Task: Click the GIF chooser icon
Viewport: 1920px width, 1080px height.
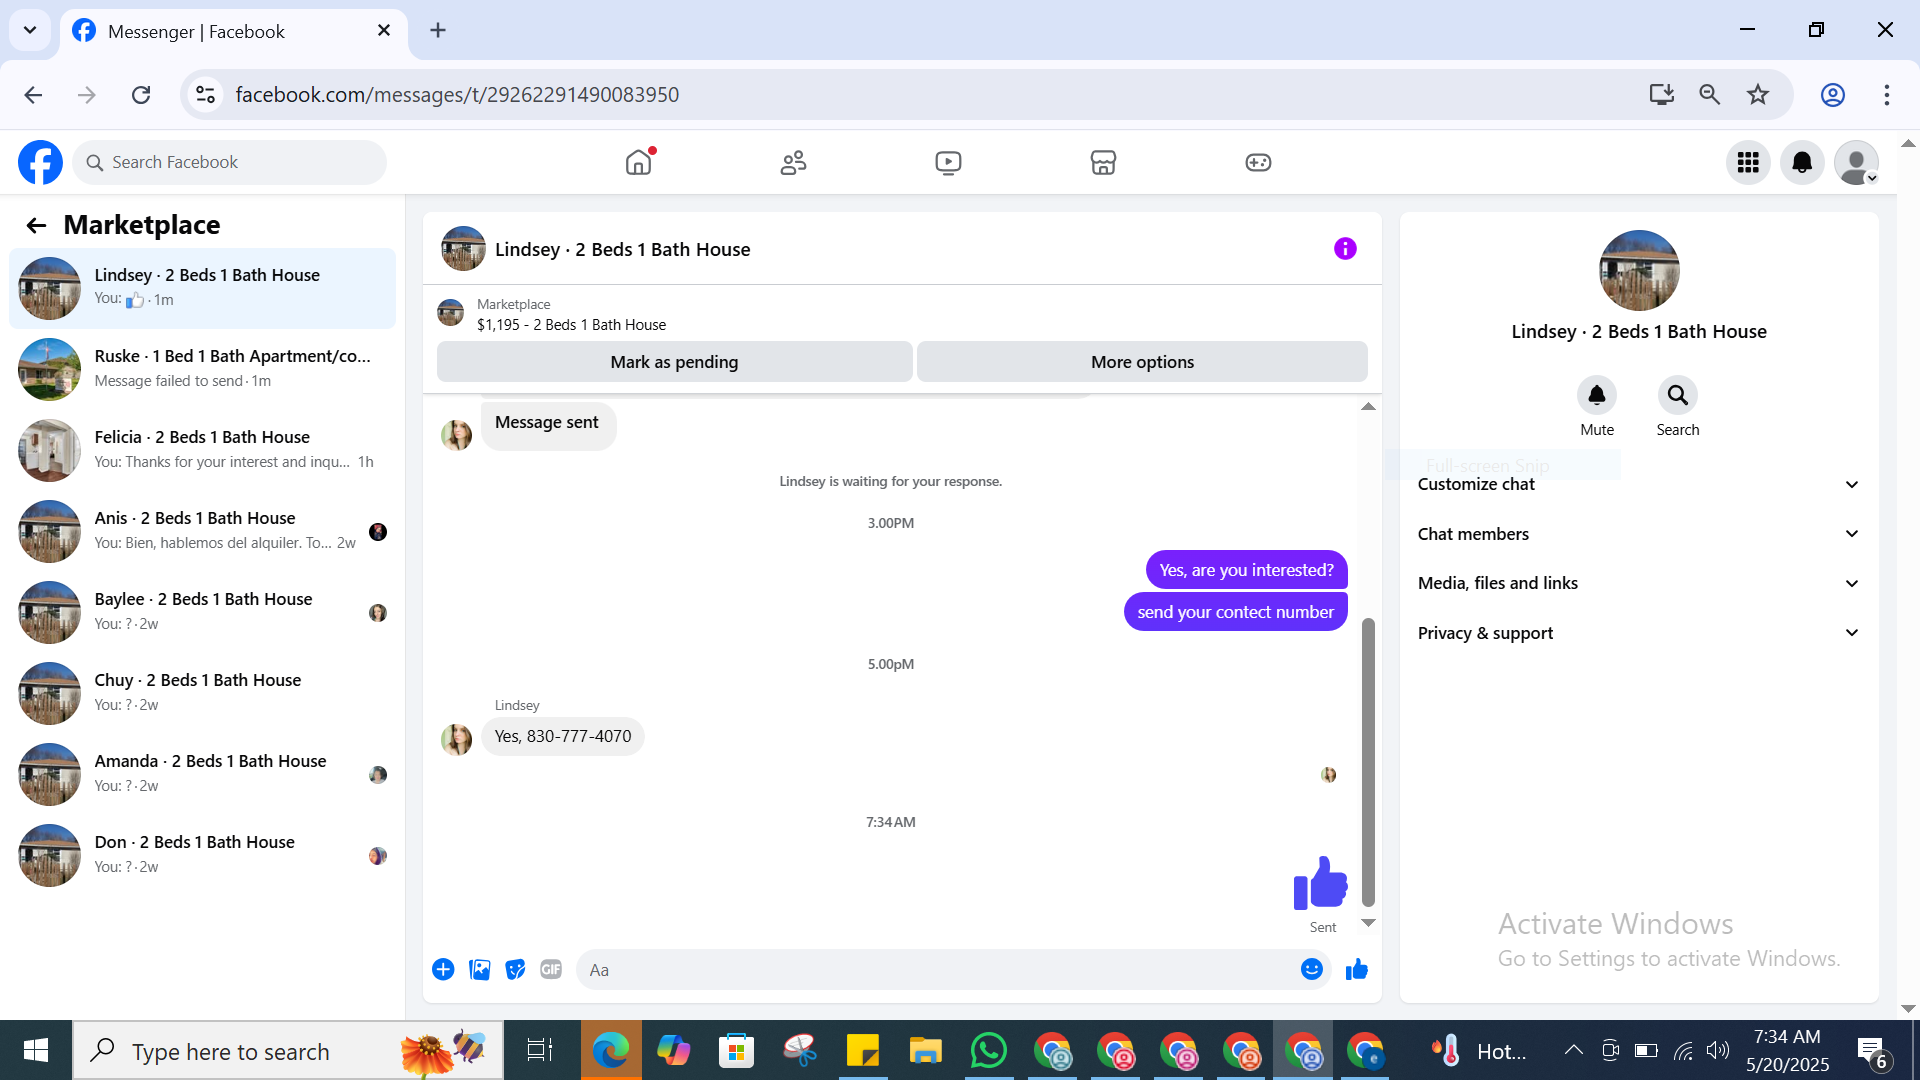Action: pos(551,969)
